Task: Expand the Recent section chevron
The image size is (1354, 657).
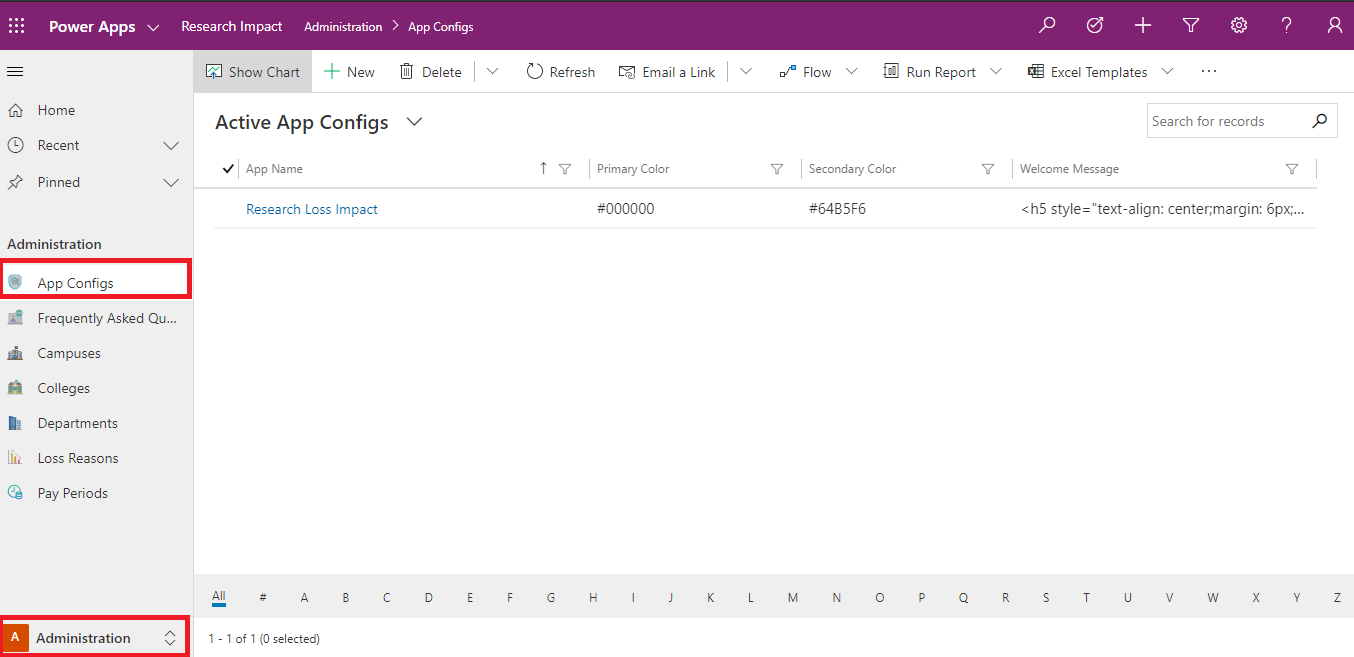Action: click(171, 145)
